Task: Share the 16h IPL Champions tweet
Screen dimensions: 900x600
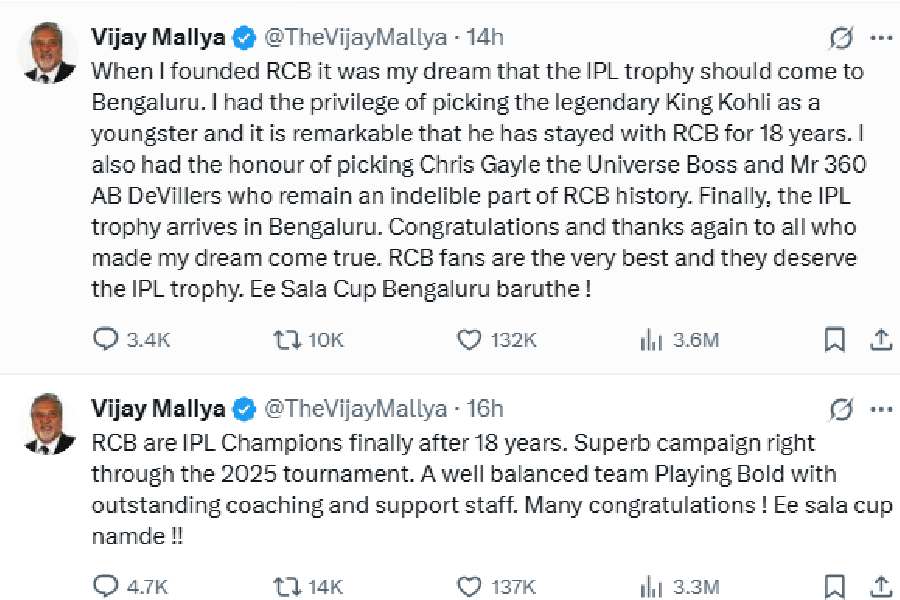Action: tap(880, 585)
